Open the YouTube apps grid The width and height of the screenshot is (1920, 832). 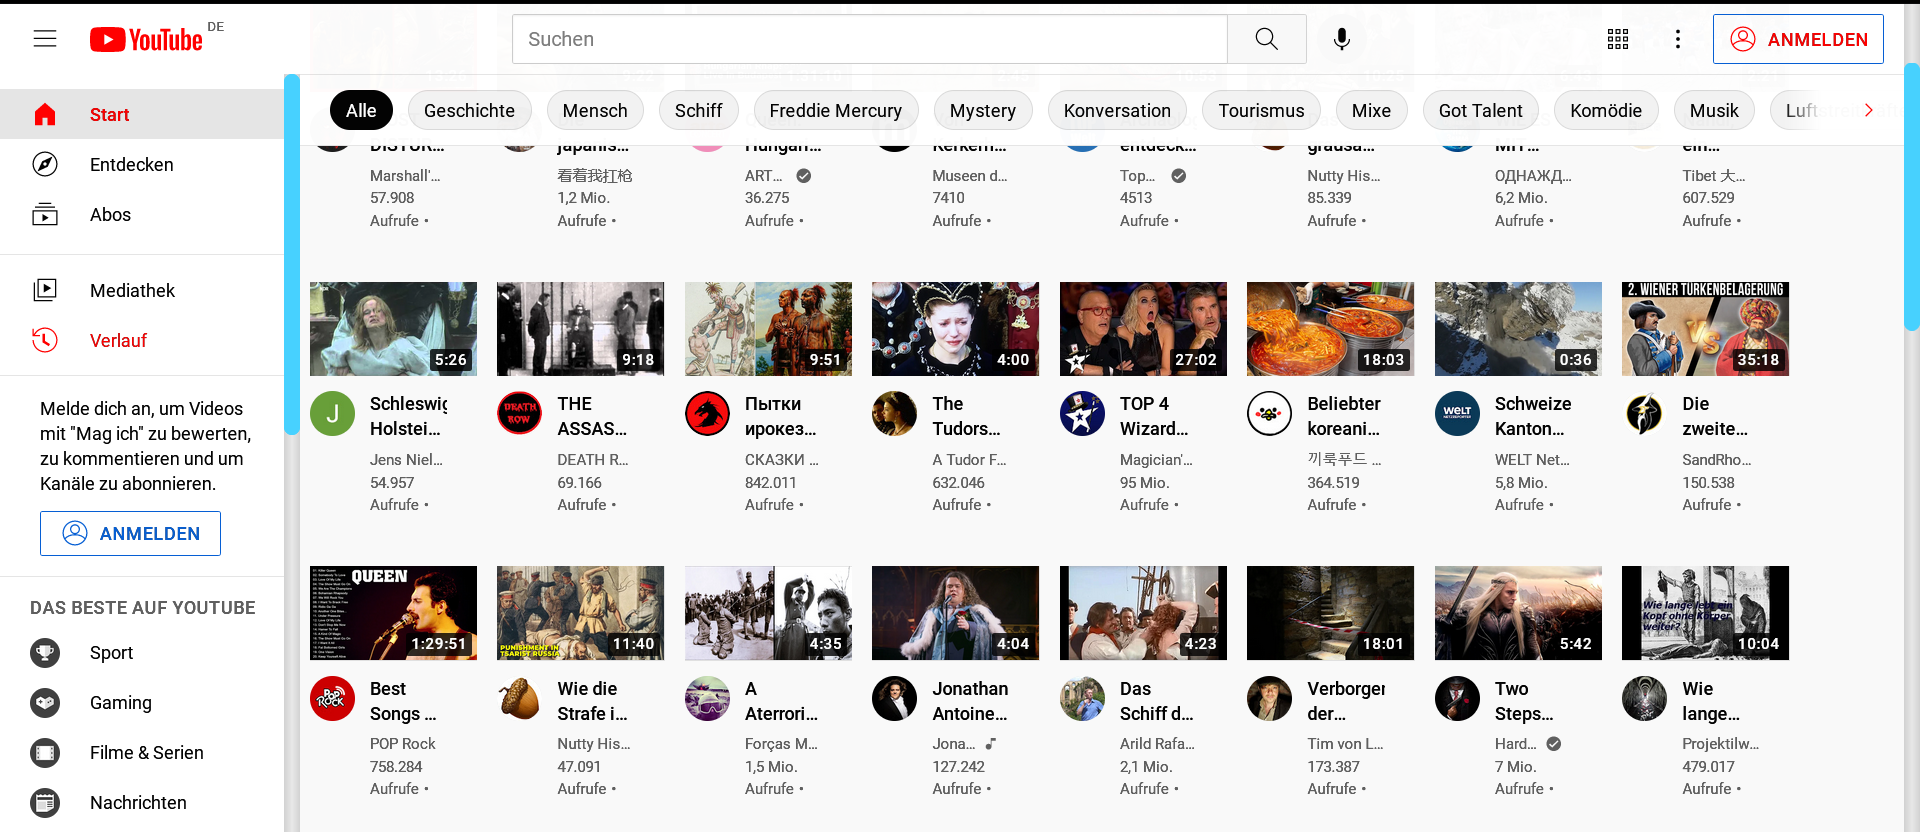[1617, 39]
